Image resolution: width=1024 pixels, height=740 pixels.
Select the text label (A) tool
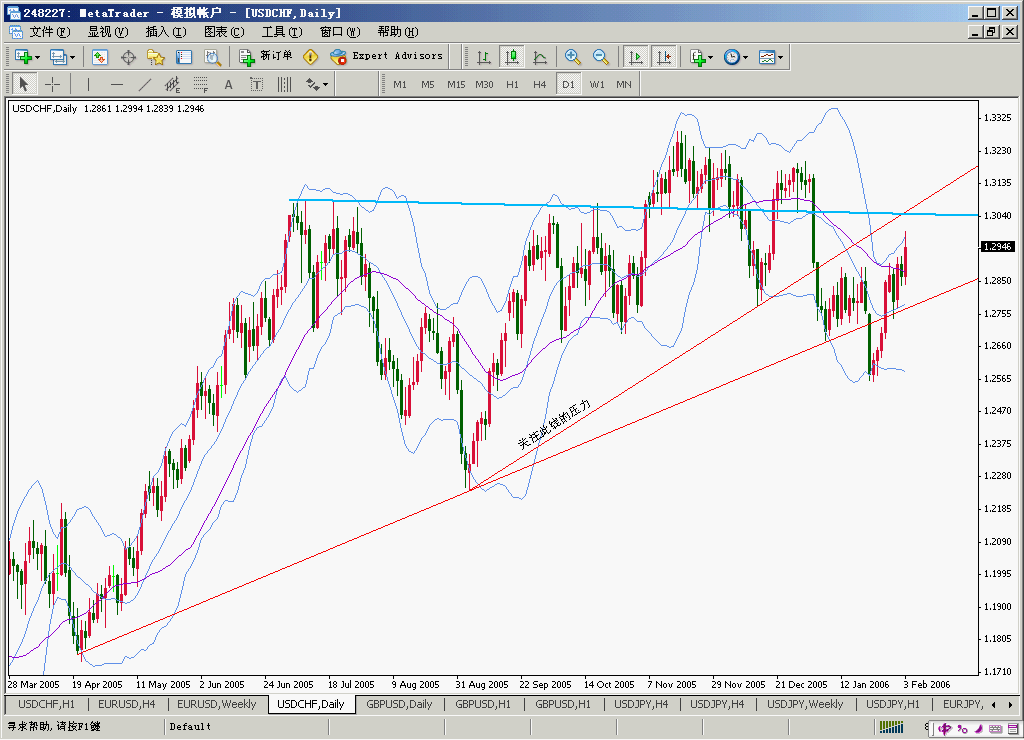[x=228, y=85]
